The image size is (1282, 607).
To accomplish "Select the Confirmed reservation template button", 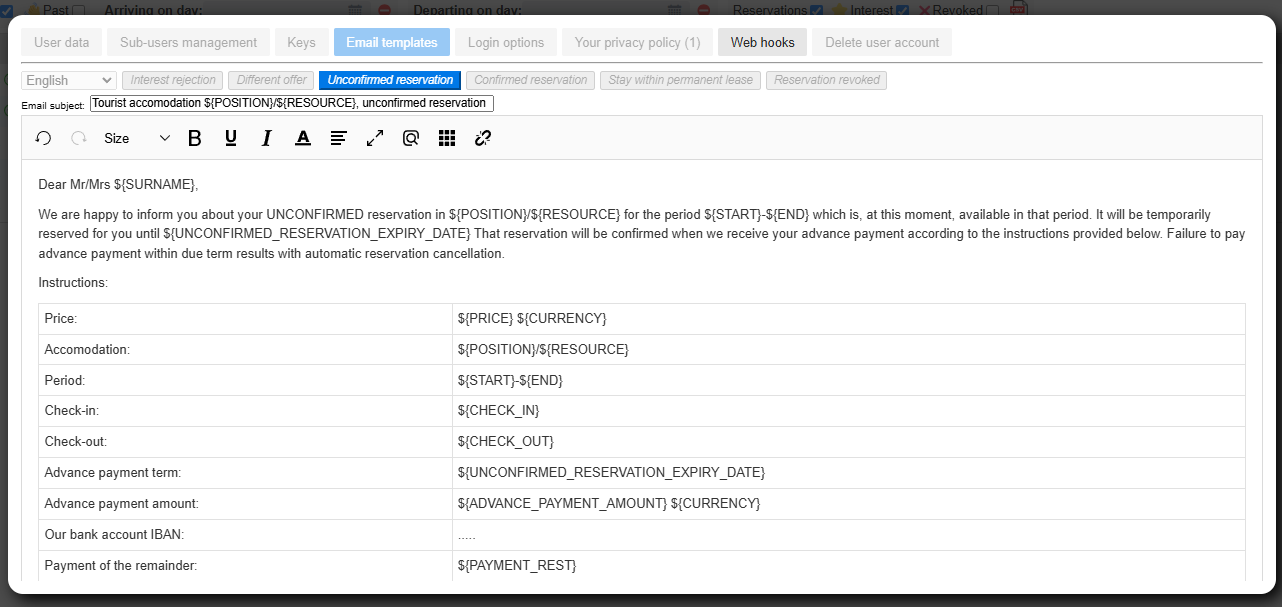I will (530, 80).
